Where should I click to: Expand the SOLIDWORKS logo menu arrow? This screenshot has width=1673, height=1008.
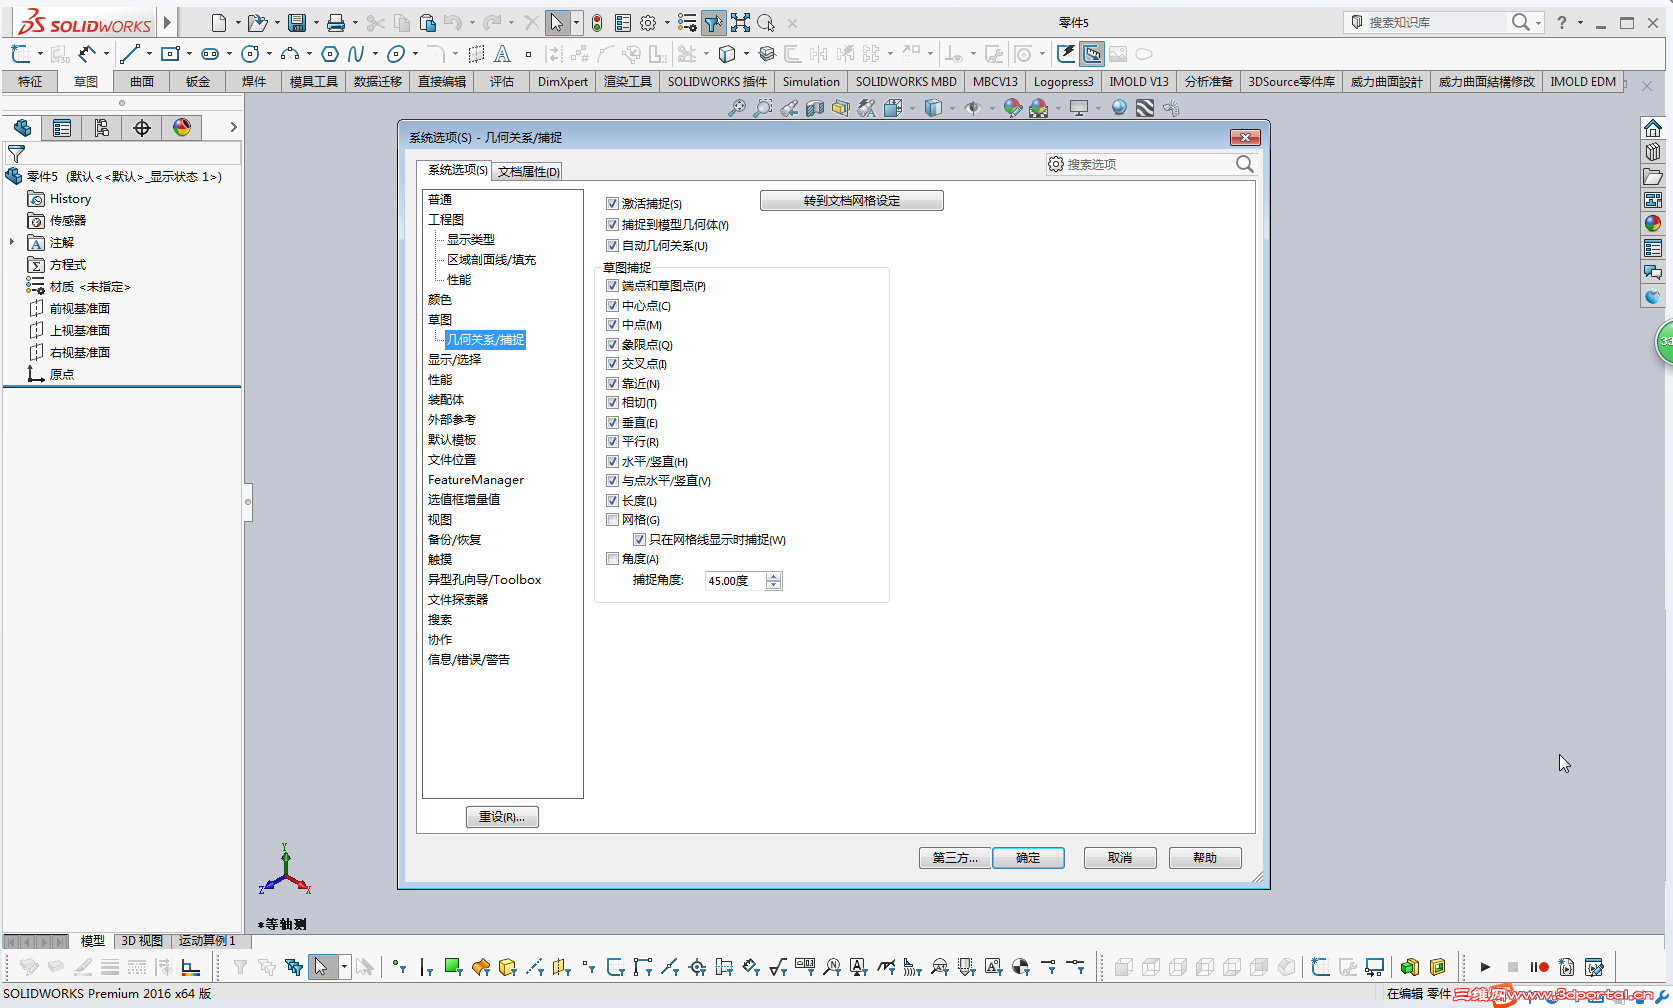(167, 21)
